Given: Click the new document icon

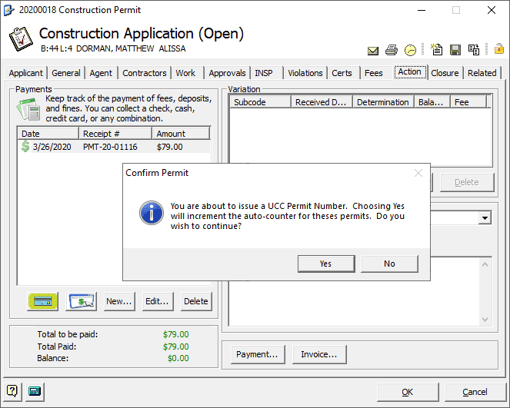Looking at the screenshot, I should point(437,50).
